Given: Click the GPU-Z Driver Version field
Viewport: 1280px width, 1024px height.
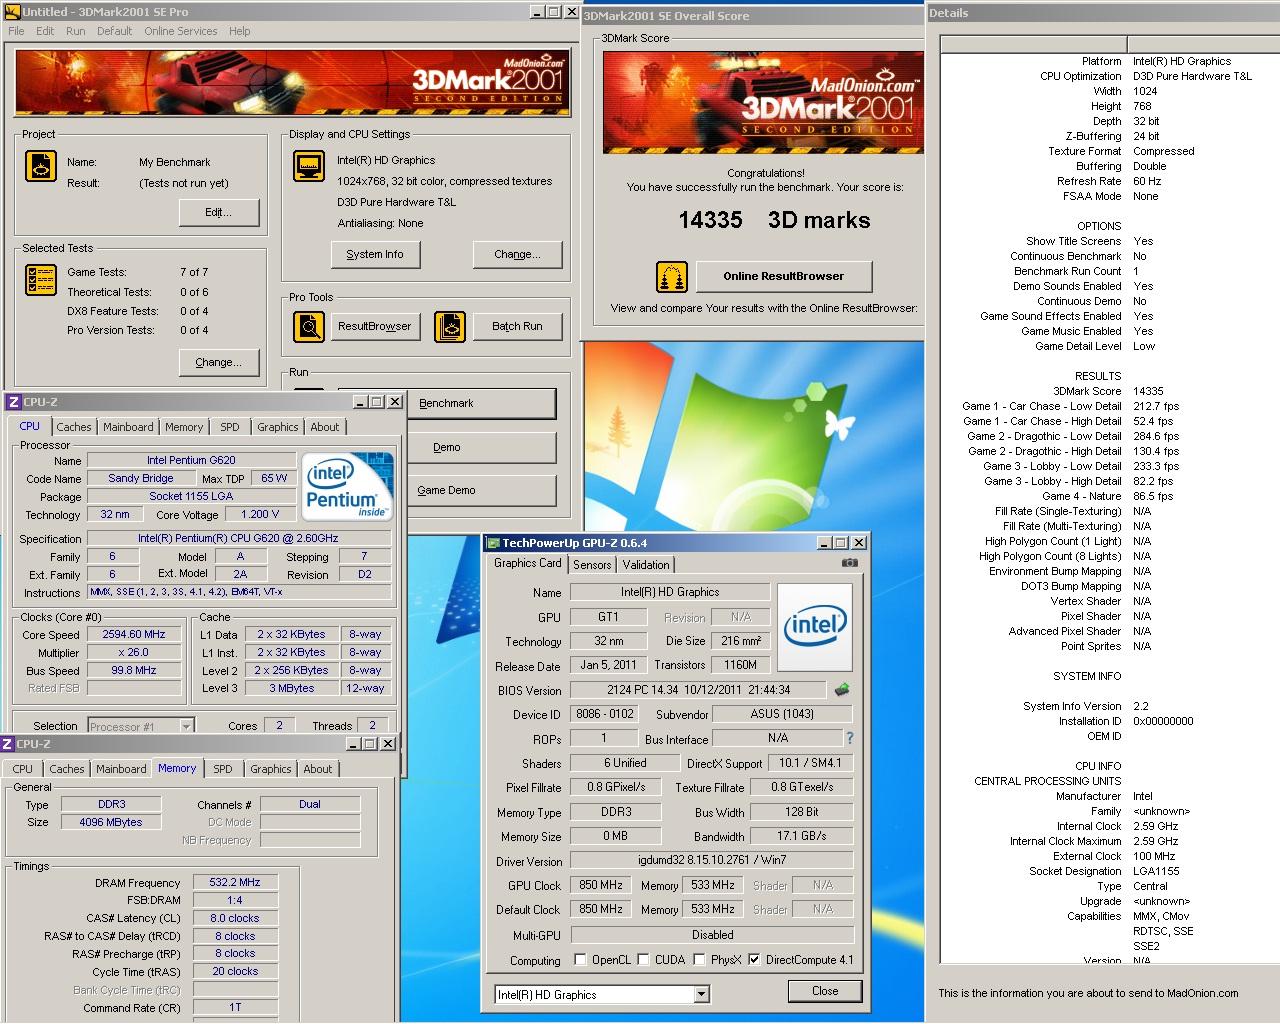Looking at the screenshot, I should (x=711, y=860).
